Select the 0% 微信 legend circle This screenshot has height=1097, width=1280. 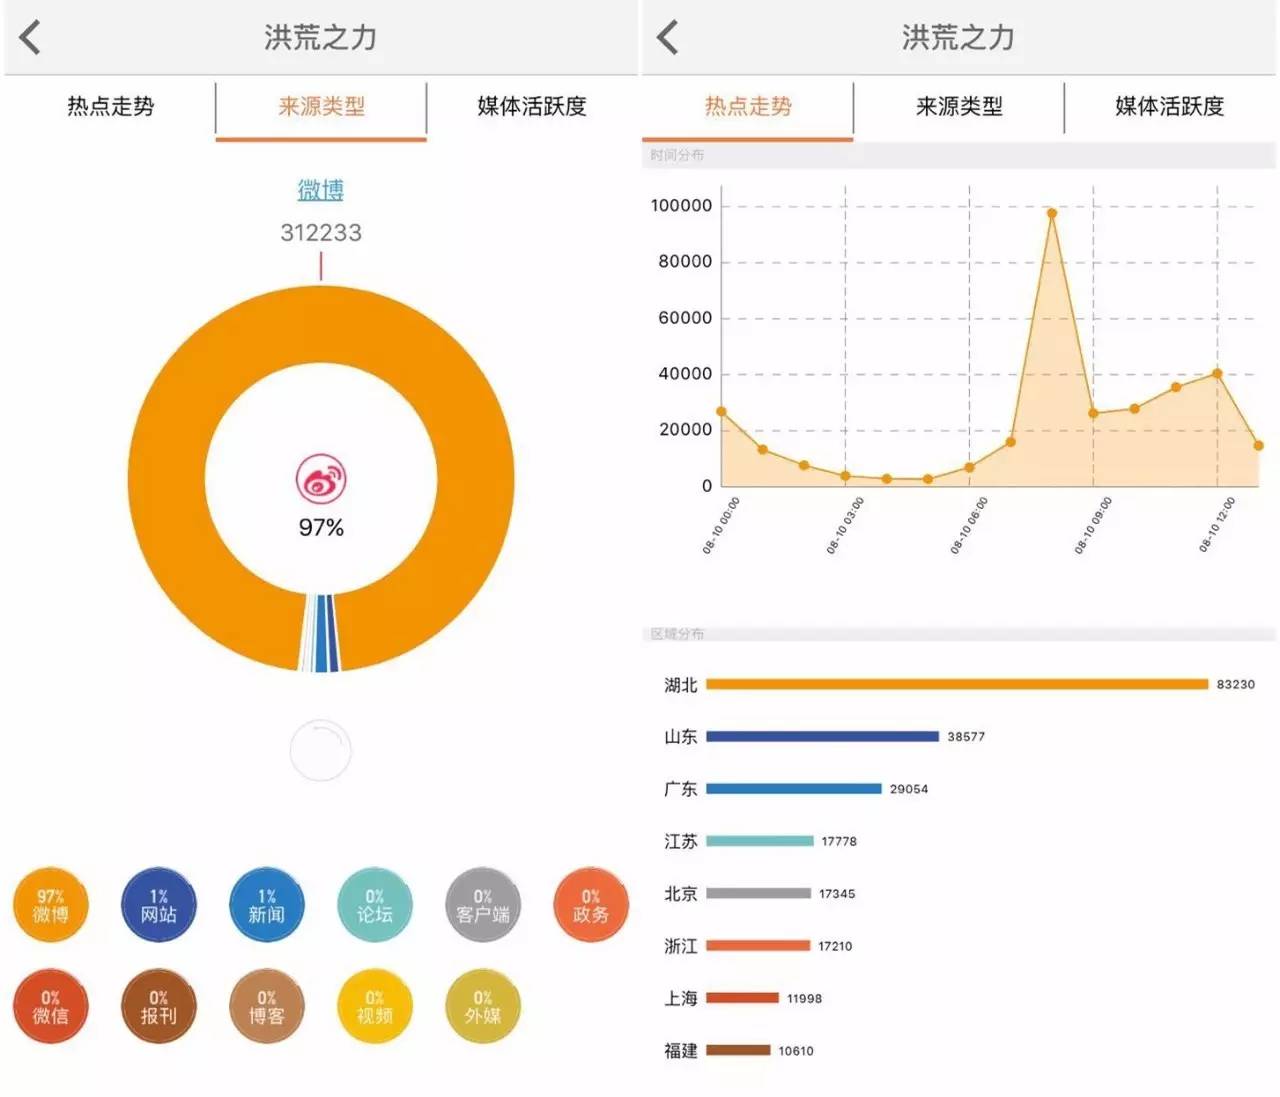tap(51, 1006)
